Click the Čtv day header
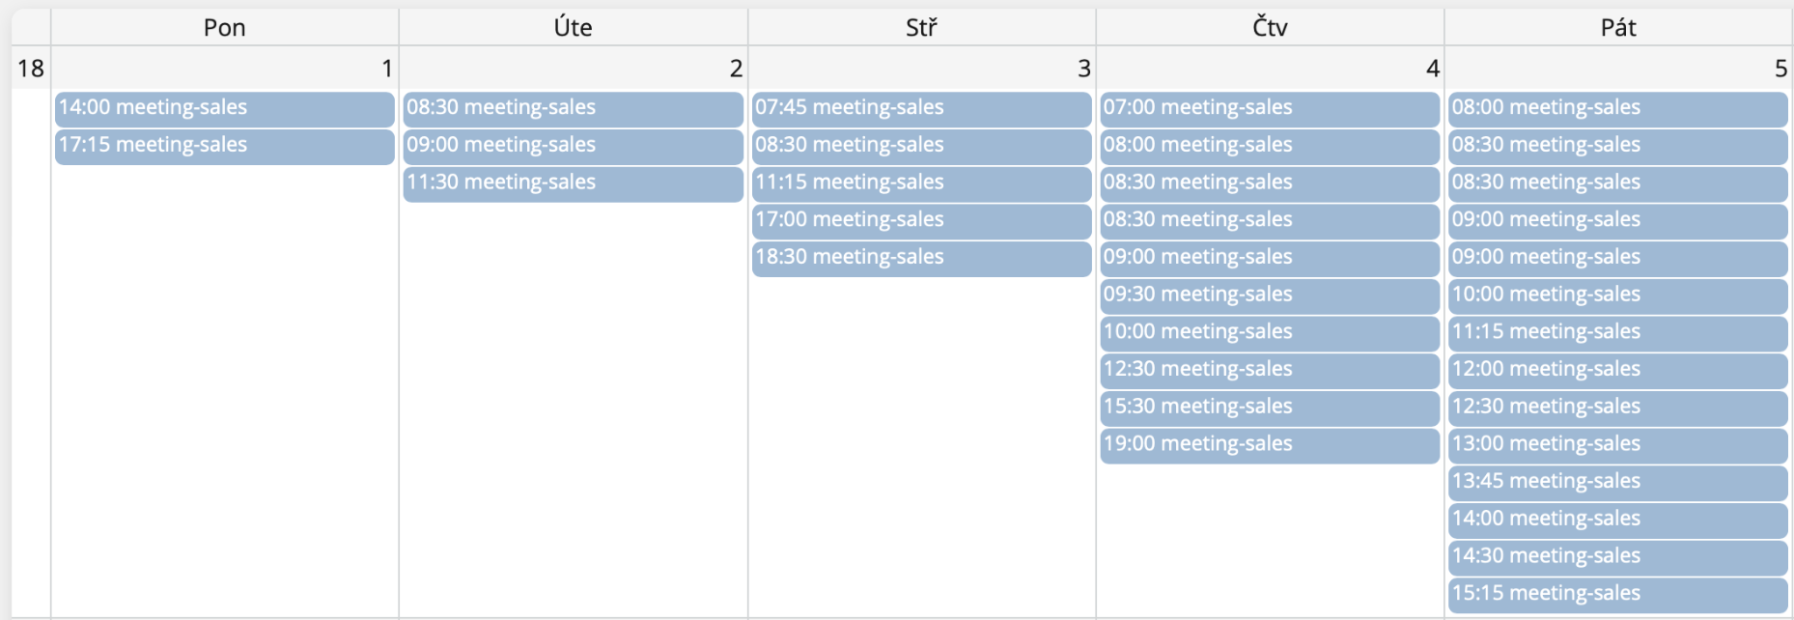Image resolution: width=1794 pixels, height=620 pixels. (x=1269, y=28)
